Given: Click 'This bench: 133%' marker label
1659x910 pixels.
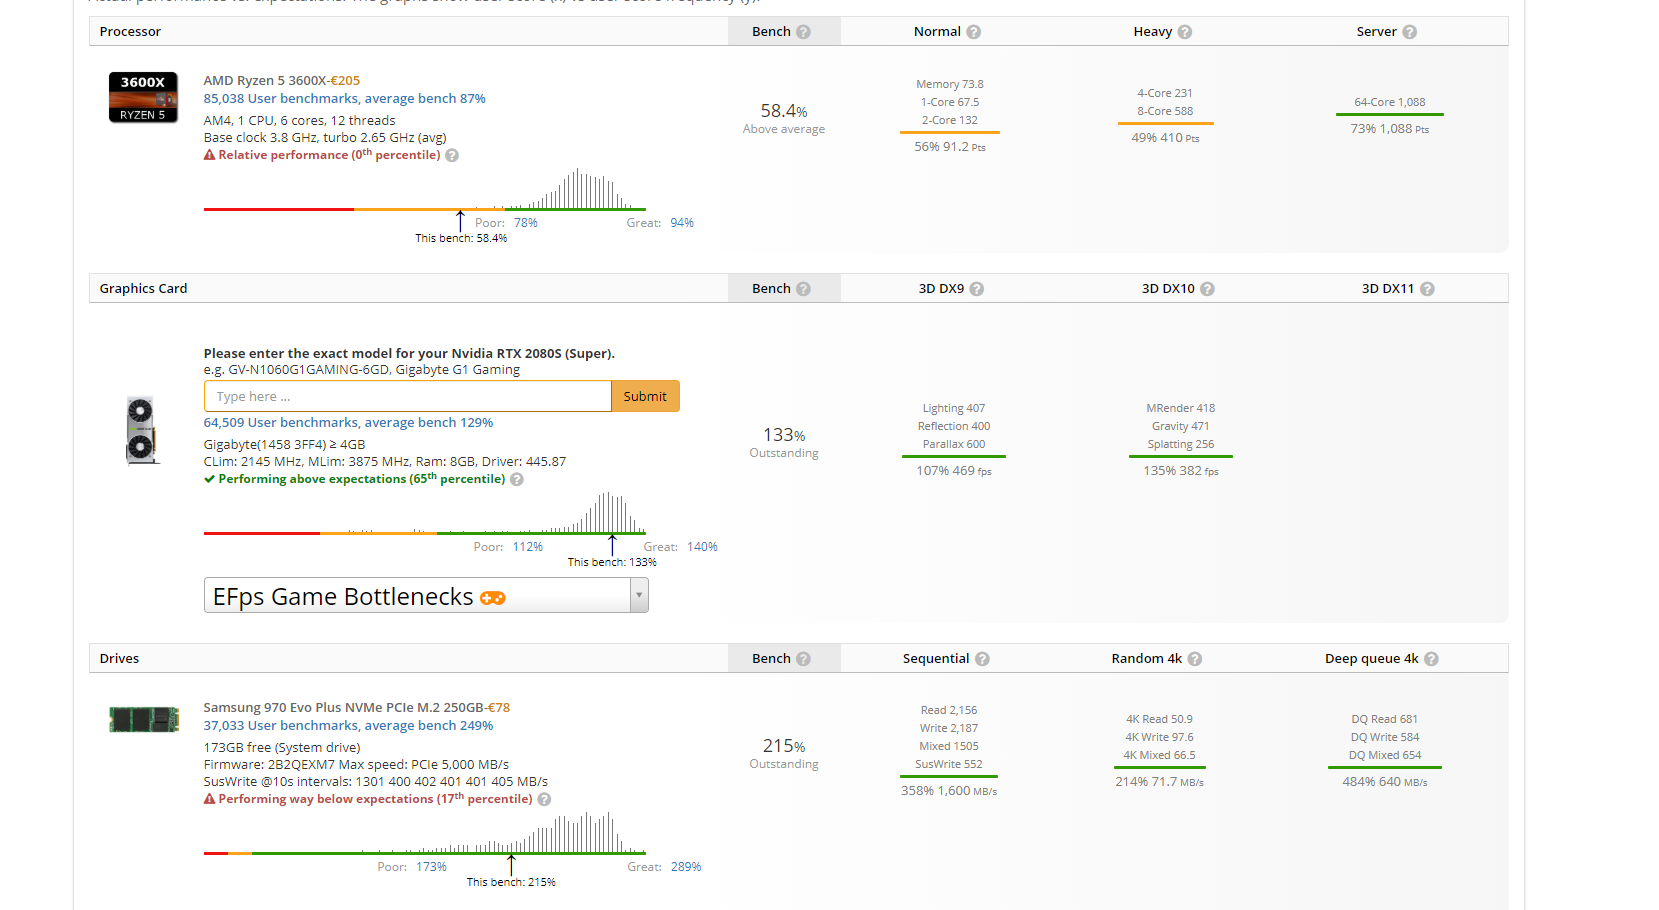Looking at the screenshot, I should pyautogui.click(x=612, y=563).
